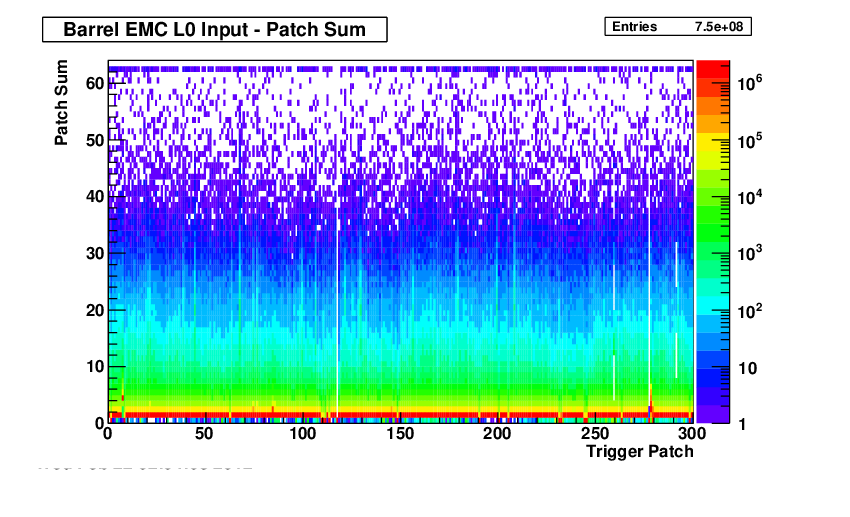The image size is (850, 517).
Task: Click the red band of the color scale
Action: pyautogui.click(x=712, y=69)
